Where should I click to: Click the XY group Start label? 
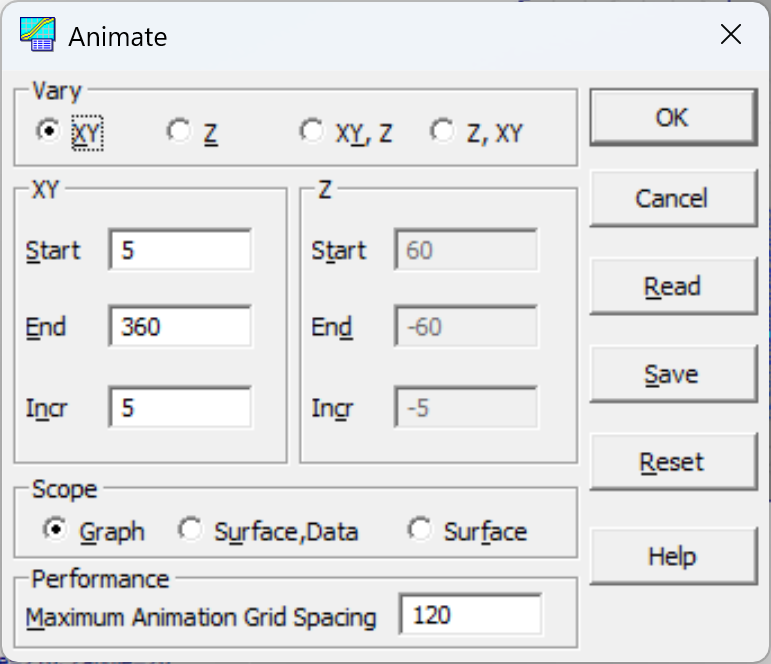coord(53,250)
